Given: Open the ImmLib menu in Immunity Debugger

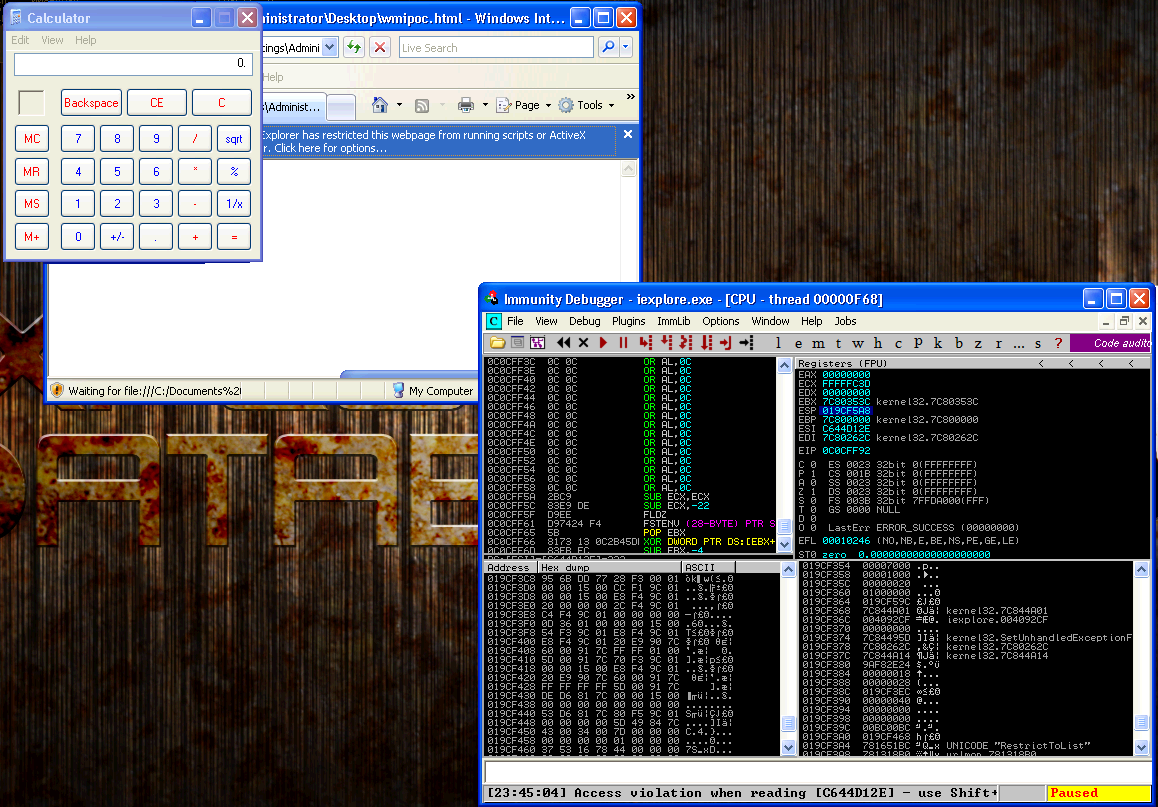Looking at the screenshot, I should pyautogui.click(x=674, y=321).
